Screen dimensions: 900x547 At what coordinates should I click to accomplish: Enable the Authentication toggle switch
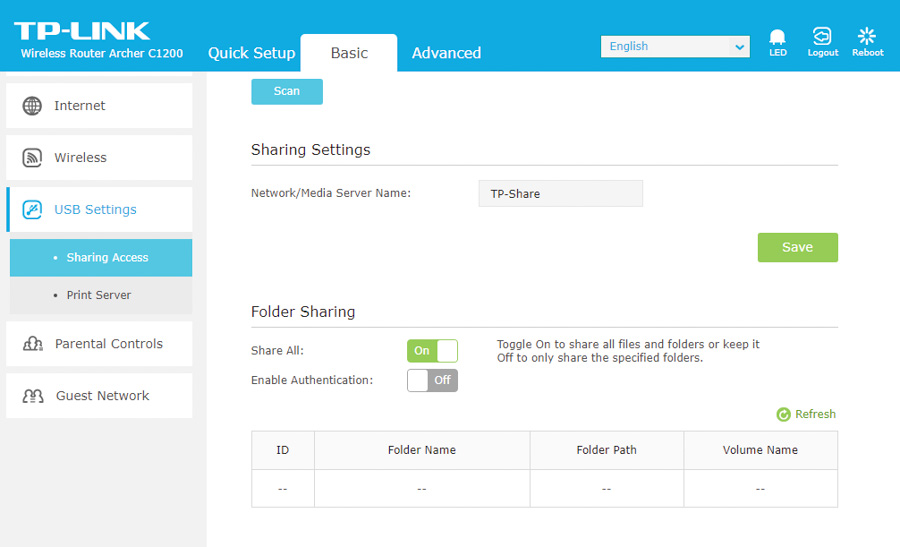click(x=432, y=381)
